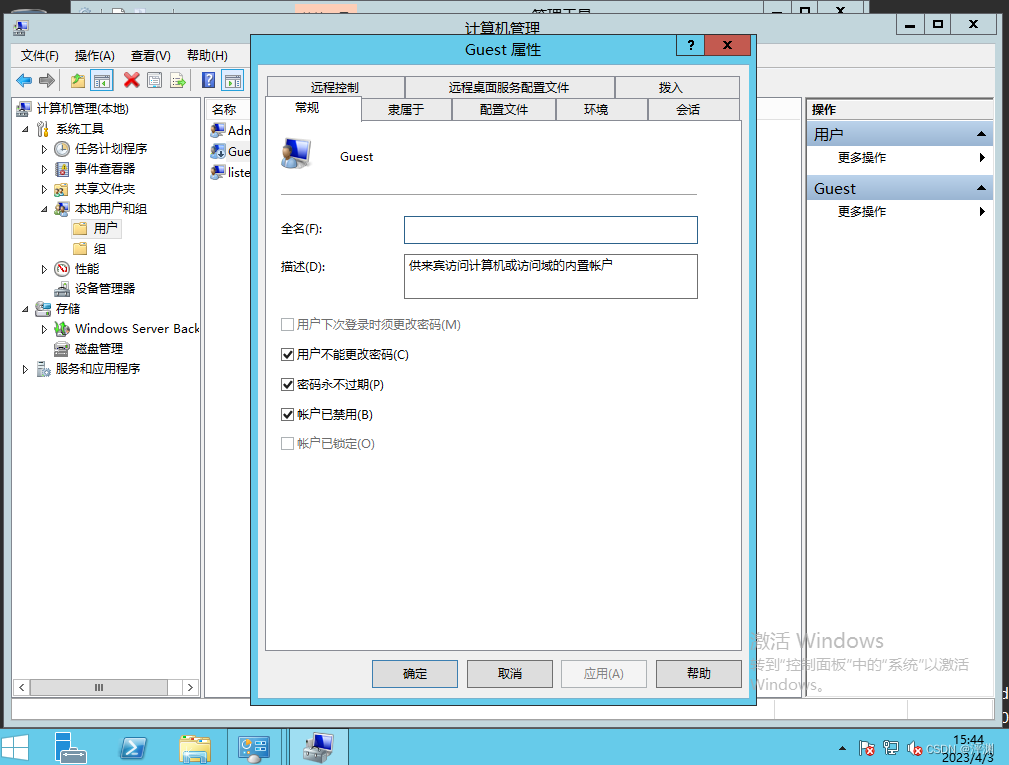Switch to the 远程控制 tab
Screen dimensions: 1009x765
tap(335, 87)
